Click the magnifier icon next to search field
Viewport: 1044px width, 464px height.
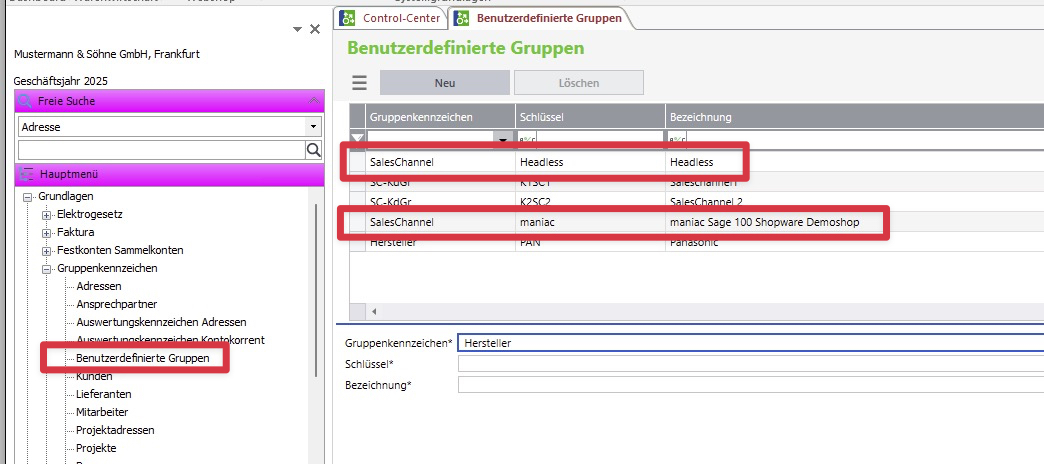tap(313, 150)
